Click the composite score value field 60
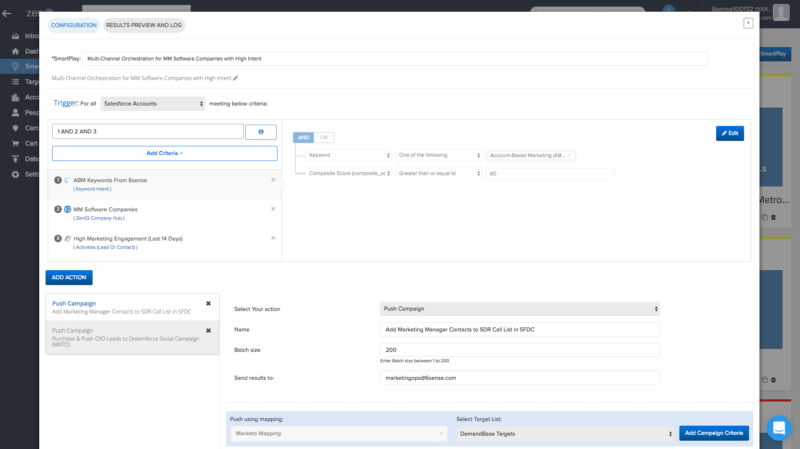This screenshot has height=449, width=800. point(550,174)
